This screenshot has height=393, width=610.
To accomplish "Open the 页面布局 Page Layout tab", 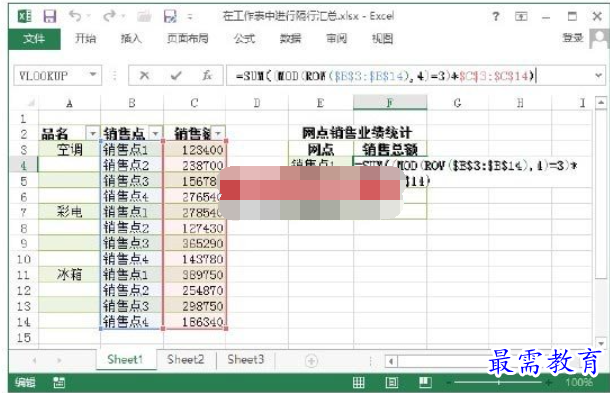I will [x=188, y=38].
